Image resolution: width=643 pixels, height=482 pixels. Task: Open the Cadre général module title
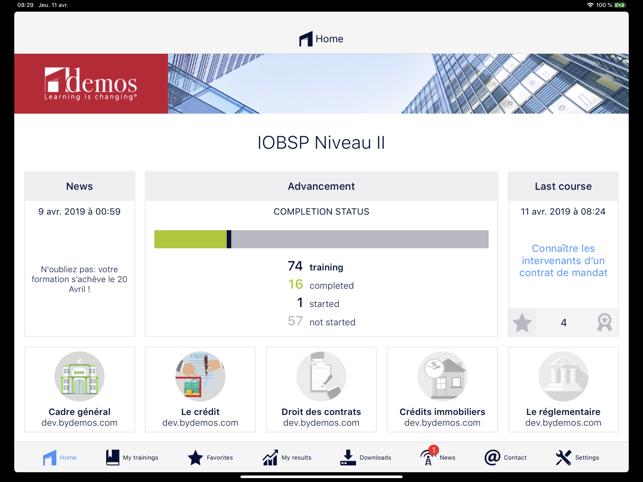pos(80,411)
